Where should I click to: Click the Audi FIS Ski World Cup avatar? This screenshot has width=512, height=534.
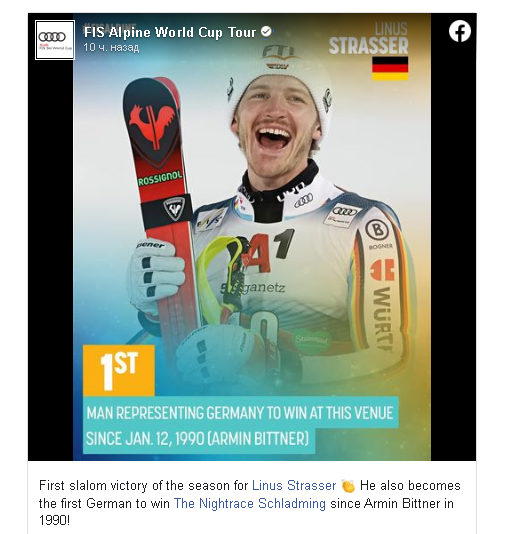tap(55, 40)
